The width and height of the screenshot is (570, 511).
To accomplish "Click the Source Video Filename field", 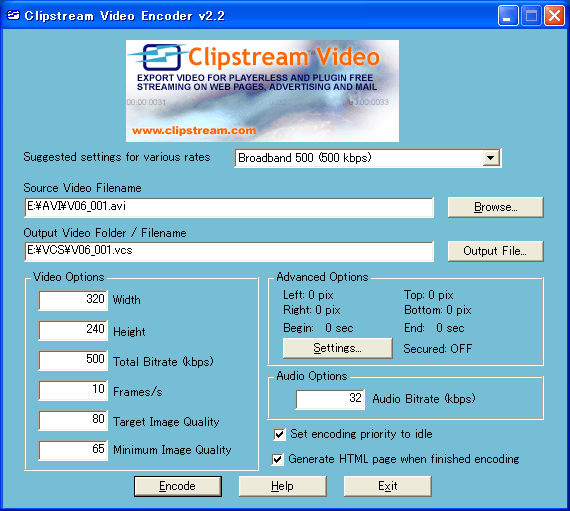I will pyautogui.click(x=229, y=207).
